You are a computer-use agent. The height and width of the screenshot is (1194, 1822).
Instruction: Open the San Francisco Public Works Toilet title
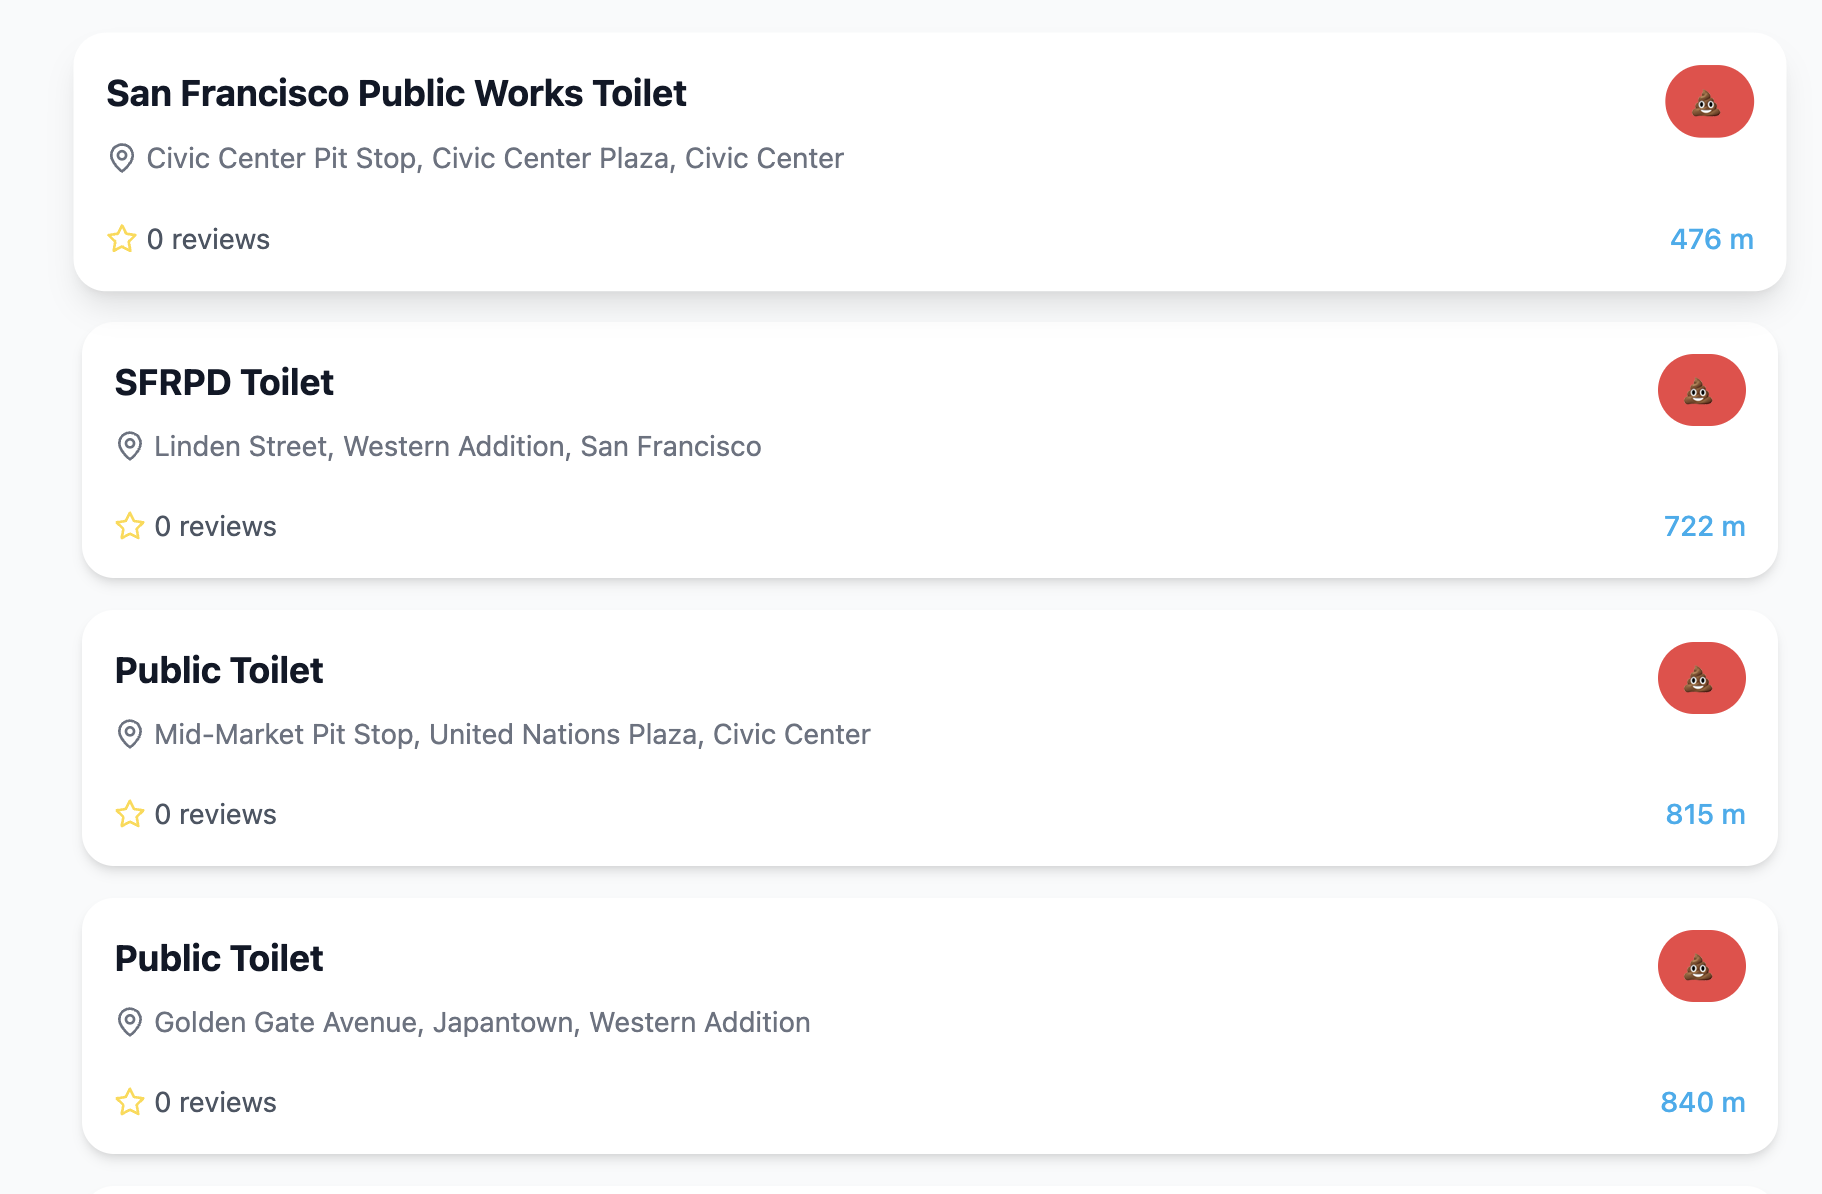(x=396, y=93)
